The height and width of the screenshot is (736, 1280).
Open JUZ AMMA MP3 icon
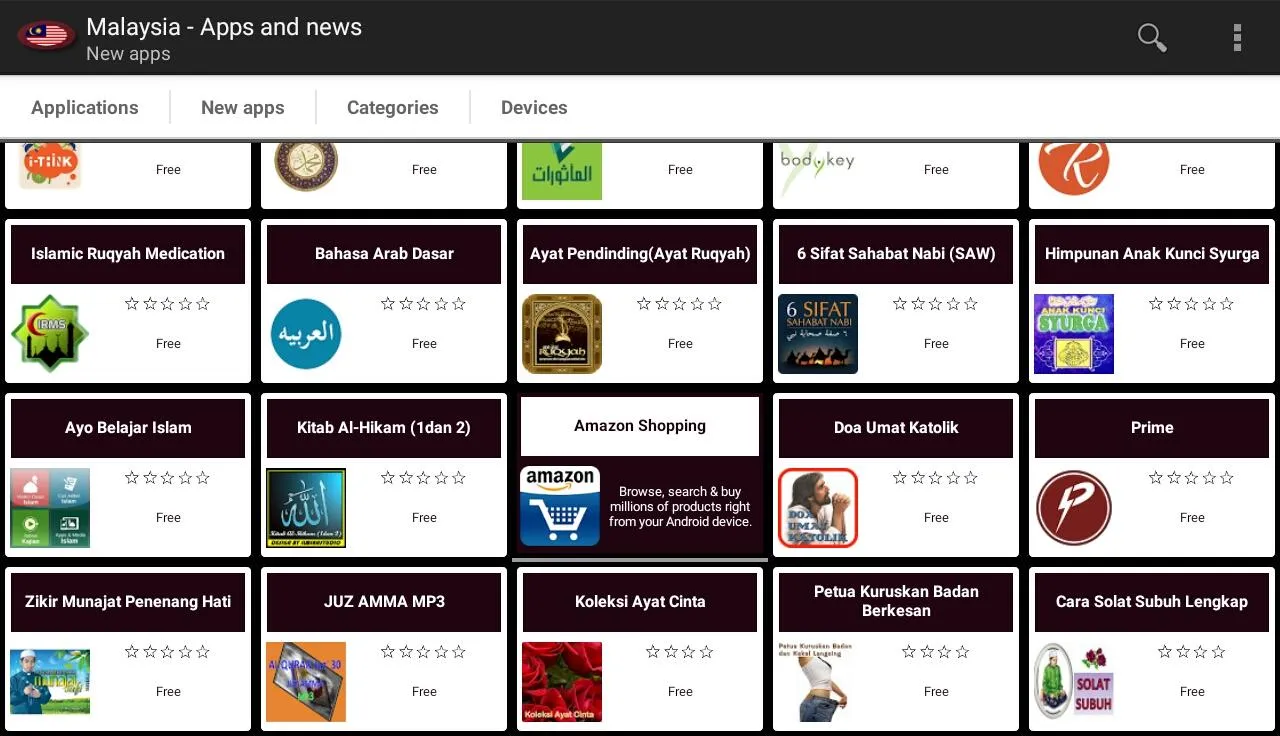(306, 682)
